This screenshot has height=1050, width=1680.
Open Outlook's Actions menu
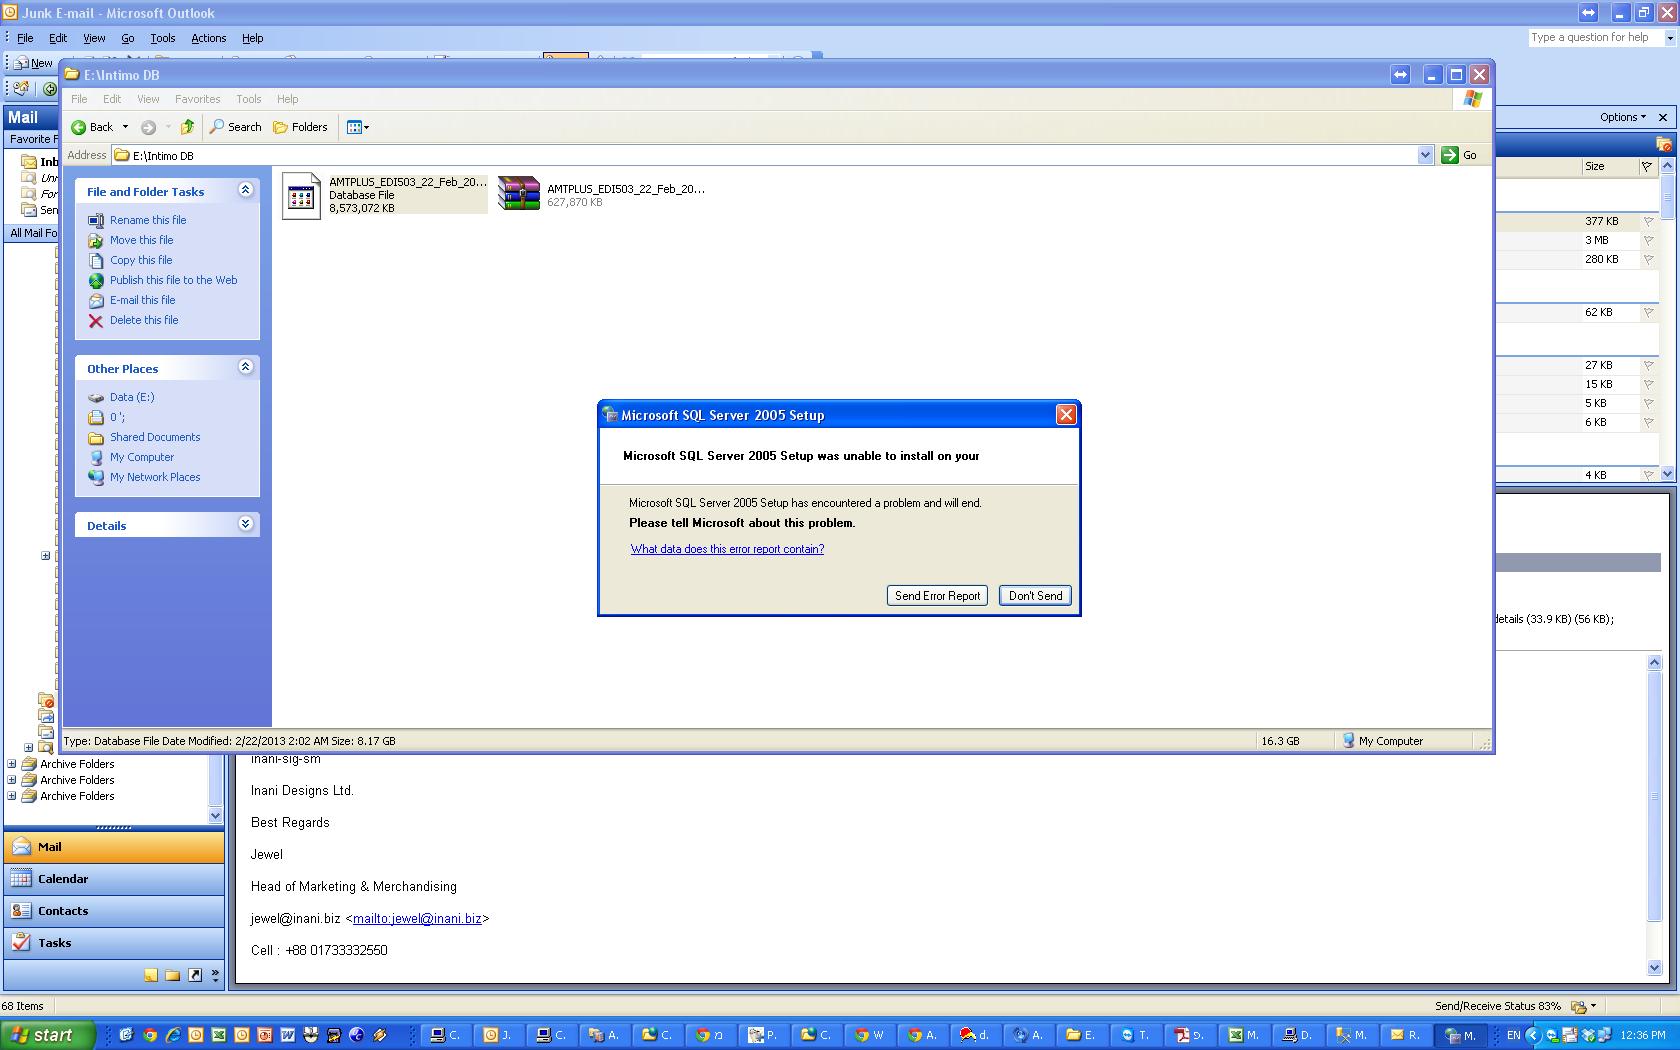coord(208,38)
